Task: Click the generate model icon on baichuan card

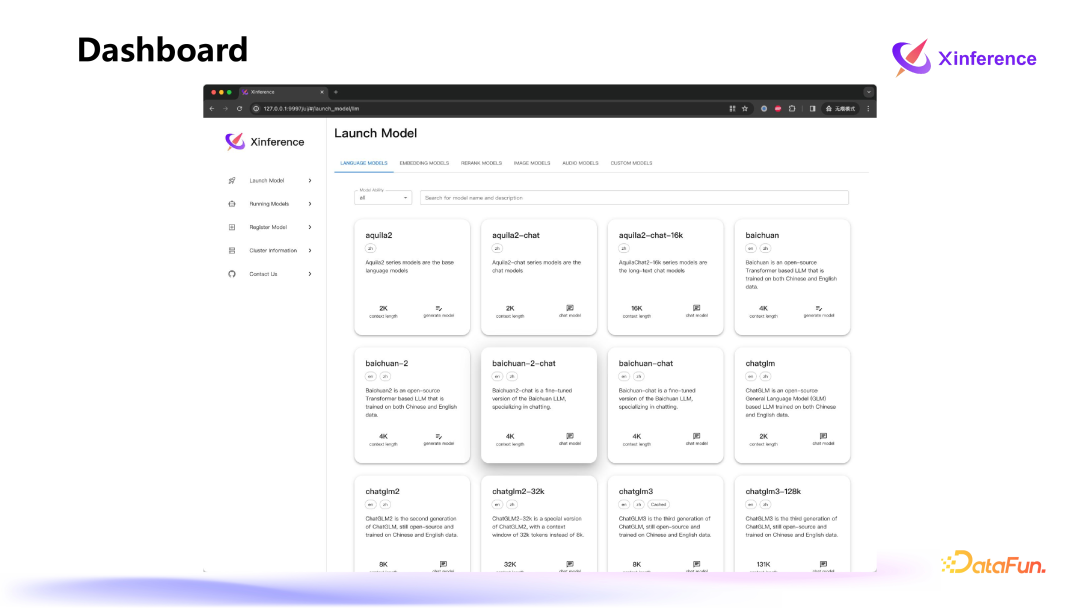Action: (819, 308)
